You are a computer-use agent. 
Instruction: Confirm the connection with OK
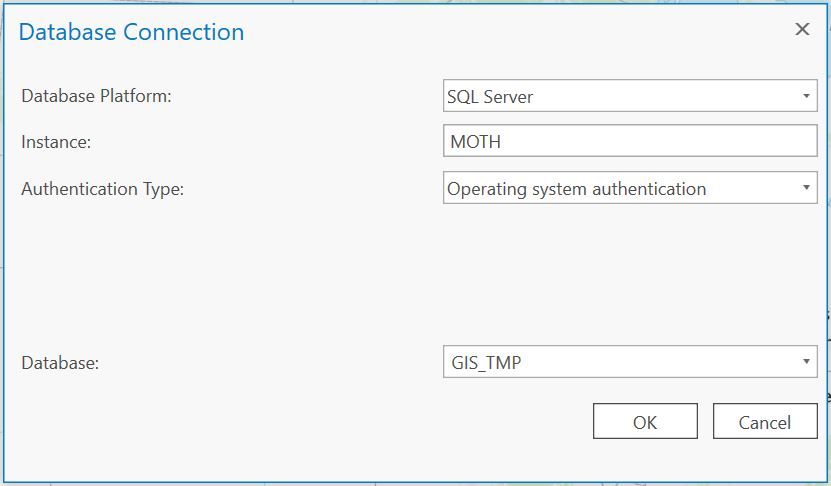(645, 422)
